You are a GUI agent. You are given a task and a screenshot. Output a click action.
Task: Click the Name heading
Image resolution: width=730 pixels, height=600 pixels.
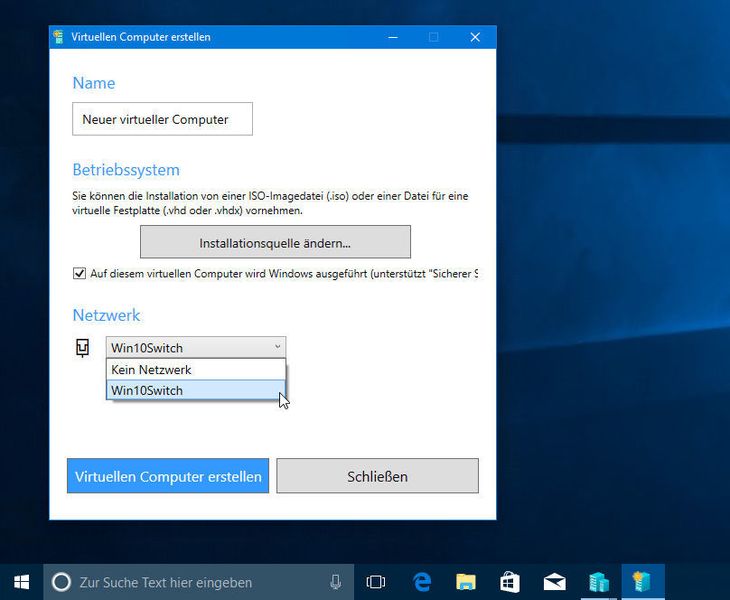94,83
